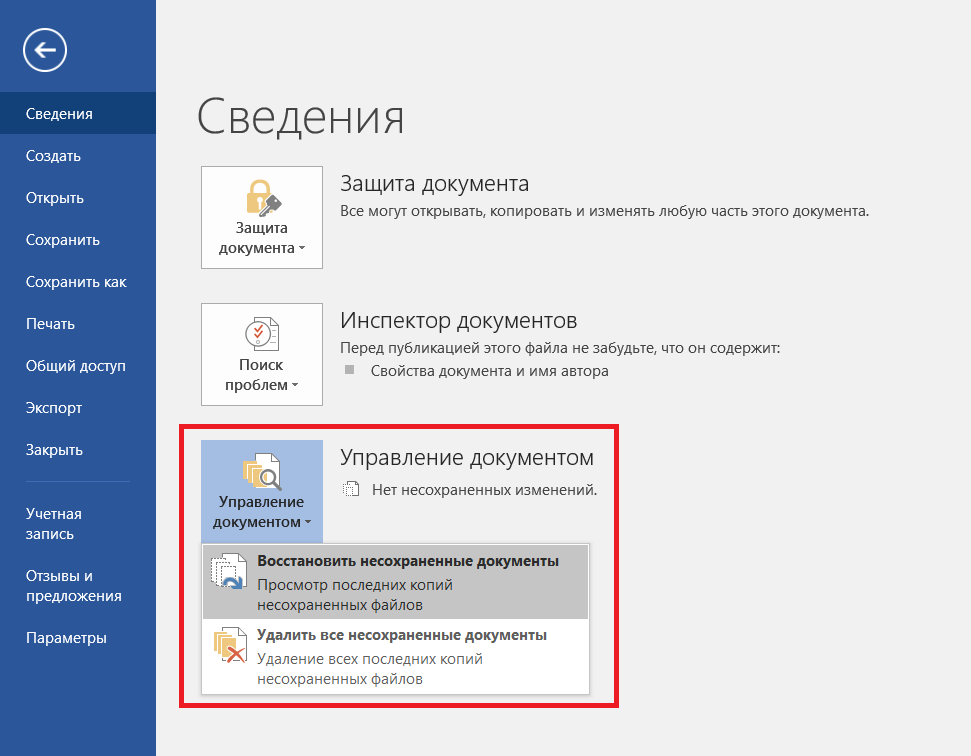Screen dimensions: 971x756
Task: Open the Сведения tab in sidebar
Action: click(78, 113)
